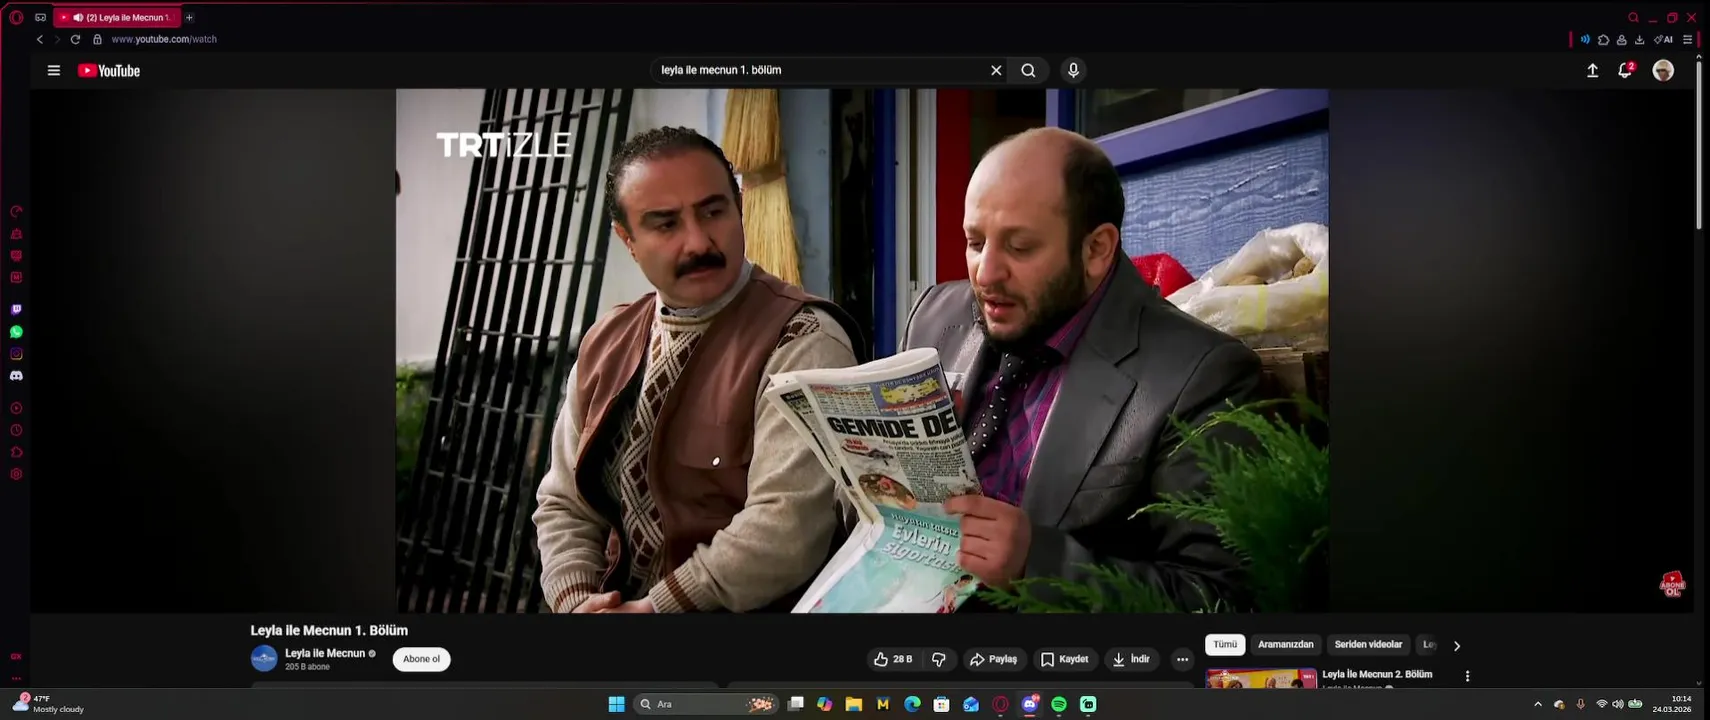Open the Easy Setup settings lines icon
This screenshot has height=720, width=1710.
point(1687,39)
